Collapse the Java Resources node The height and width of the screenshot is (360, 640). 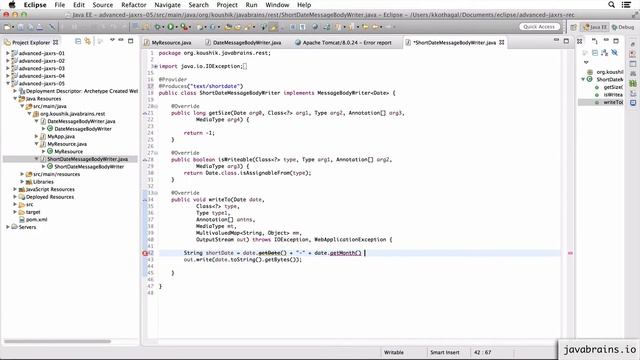[x=15, y=98]
